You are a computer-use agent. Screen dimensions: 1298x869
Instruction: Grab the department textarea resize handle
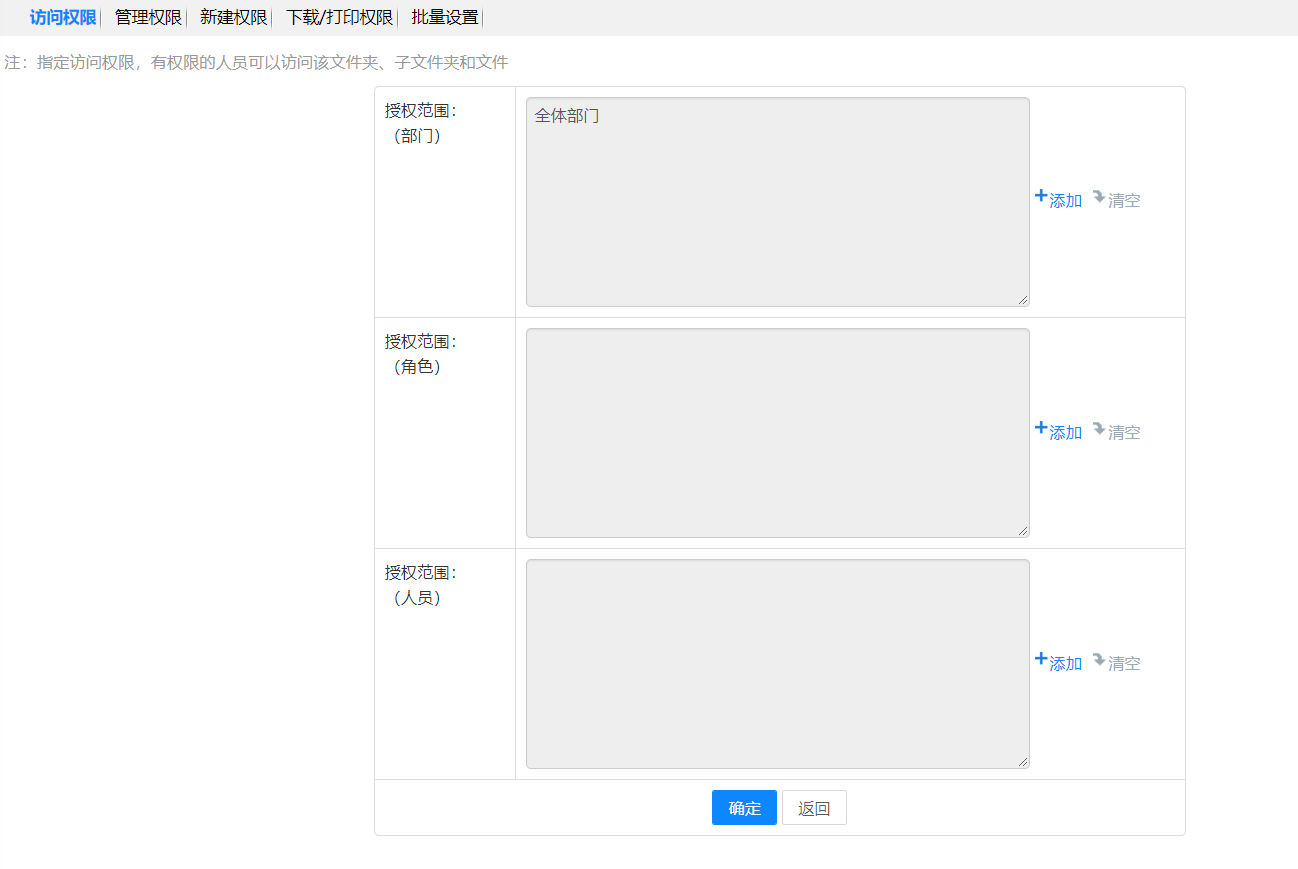pos(1023,300)
